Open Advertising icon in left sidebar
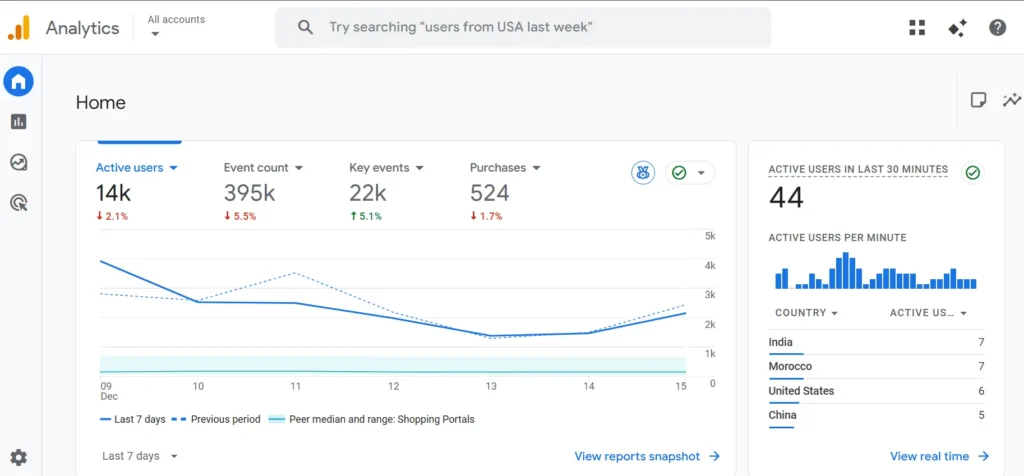Viewport: 1024px width, 476px height. [18, 203]
